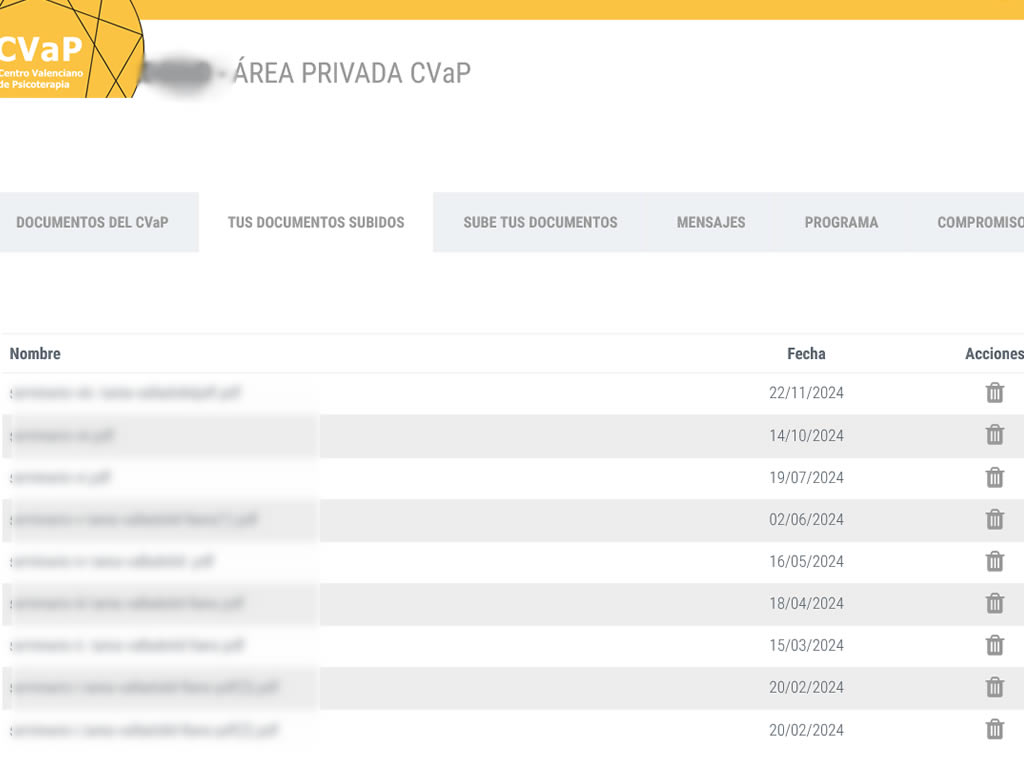
Task: Click the Fecha column header
Action: [x=806, y=353]
